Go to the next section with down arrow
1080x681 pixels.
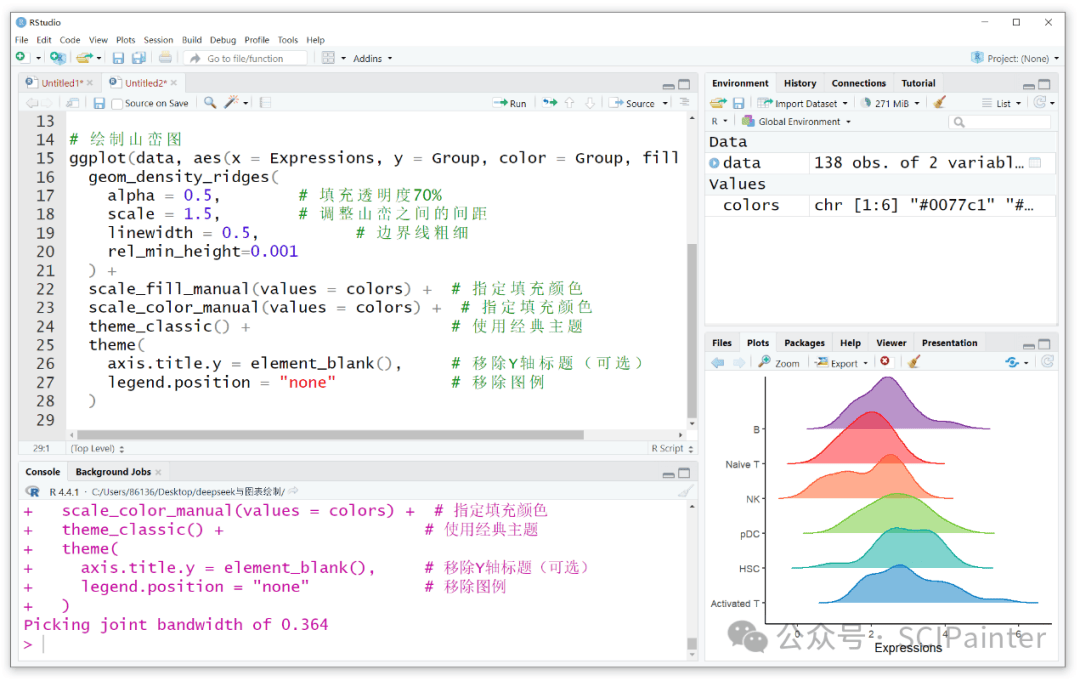point(590,103)
